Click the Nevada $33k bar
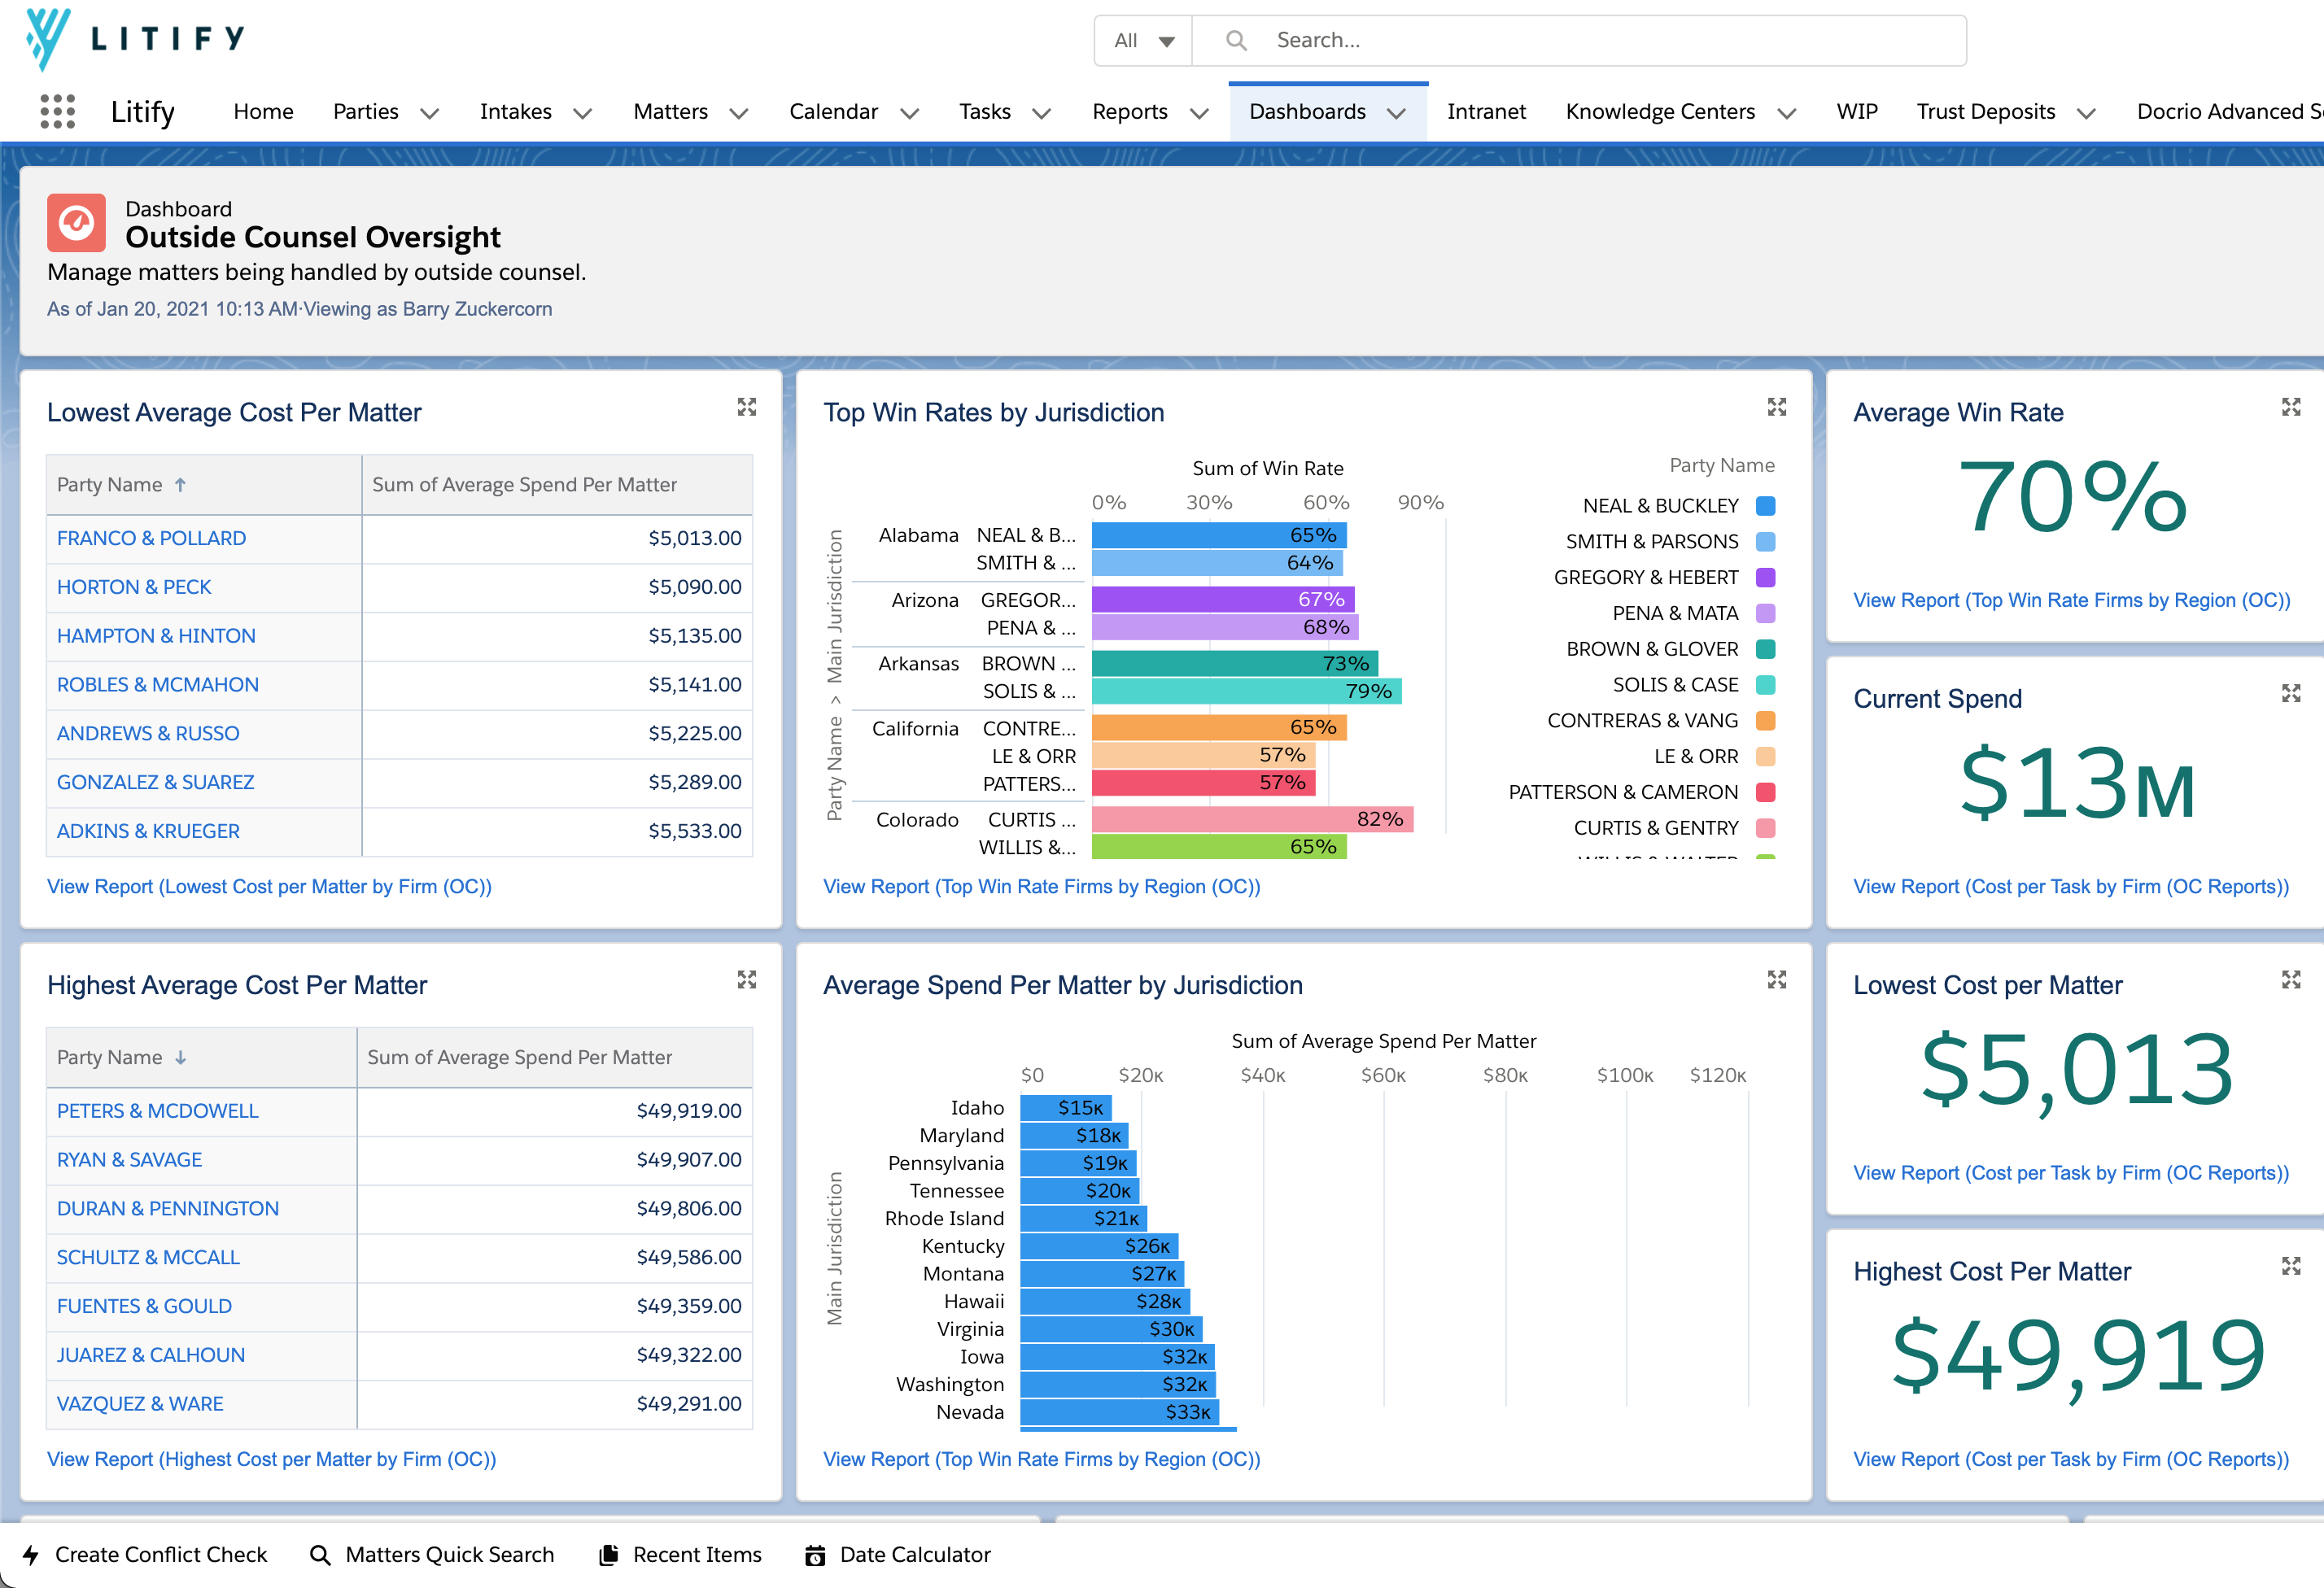This screenshot has height=1588, width=2324. 1119,1412
